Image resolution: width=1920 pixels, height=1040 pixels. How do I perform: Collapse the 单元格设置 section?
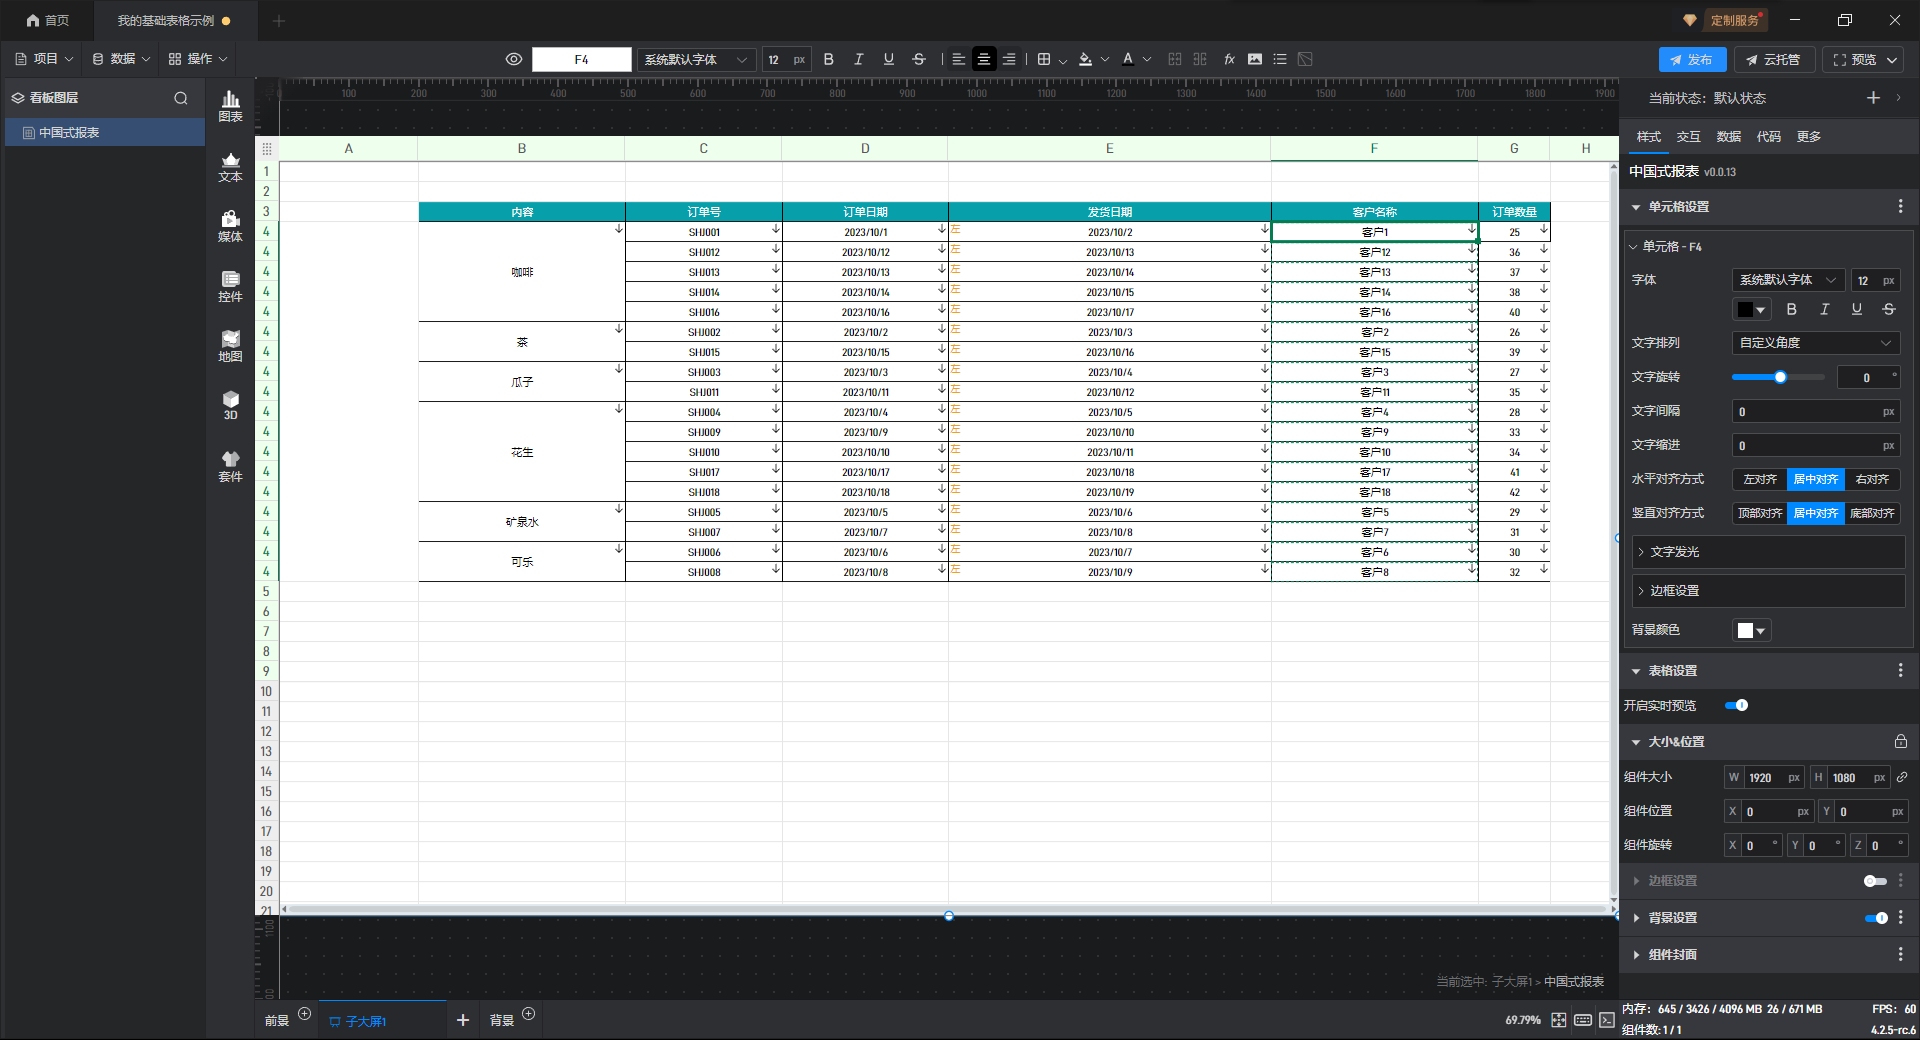click(x=1636, y=207)
